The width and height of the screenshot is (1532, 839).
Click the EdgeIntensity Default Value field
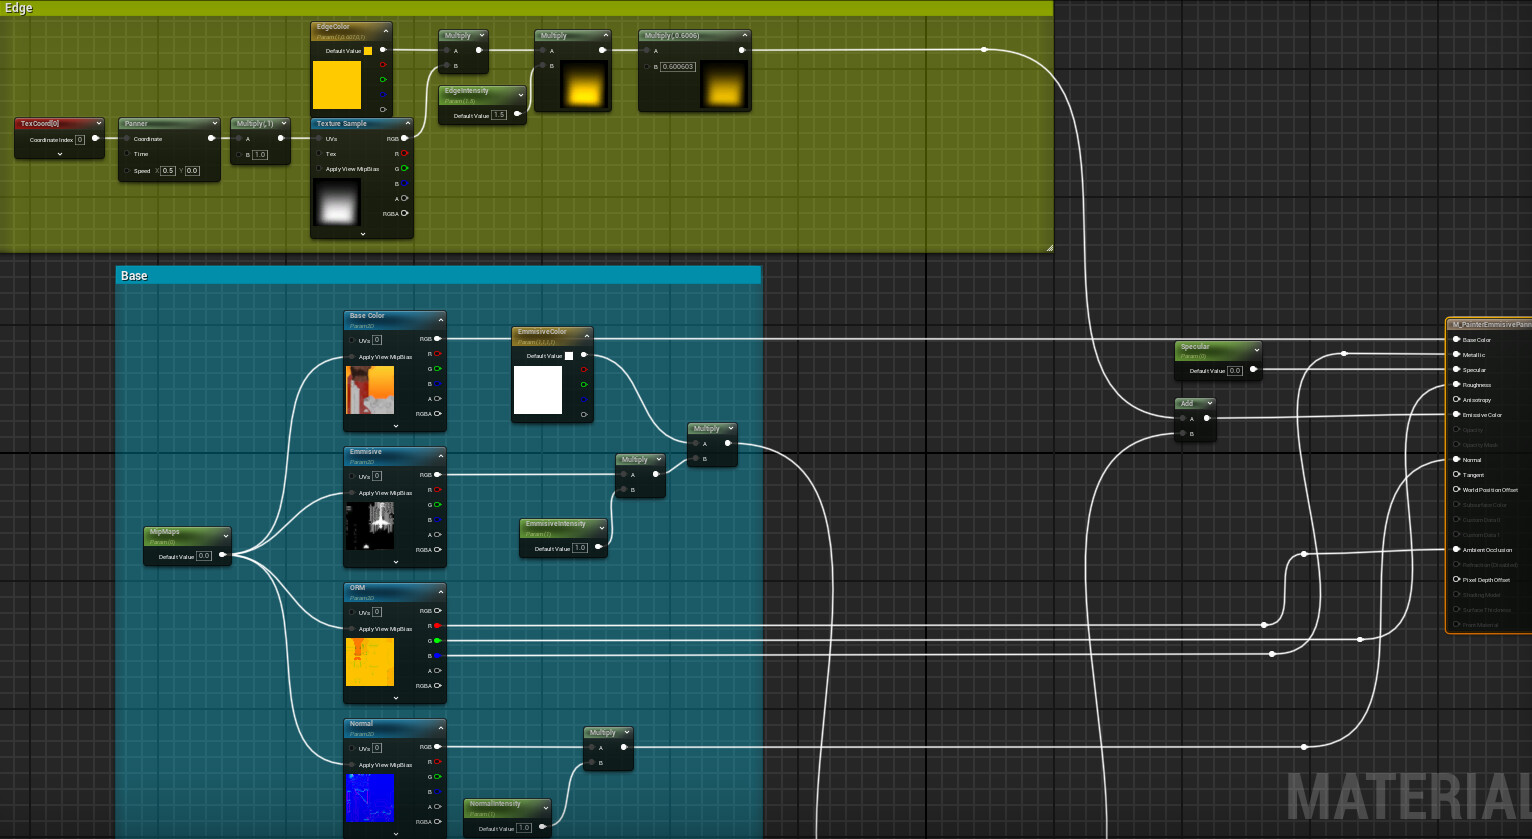pyautogui.click(x=499, y=115)
